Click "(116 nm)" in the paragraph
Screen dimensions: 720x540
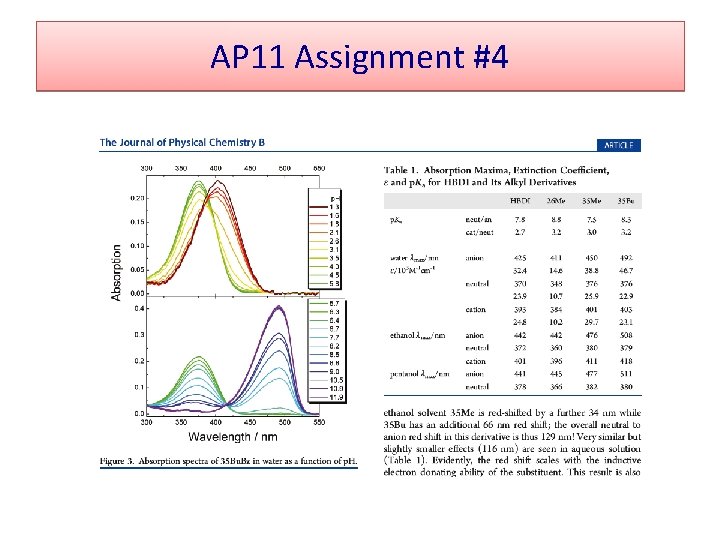(x=498, y=448)
